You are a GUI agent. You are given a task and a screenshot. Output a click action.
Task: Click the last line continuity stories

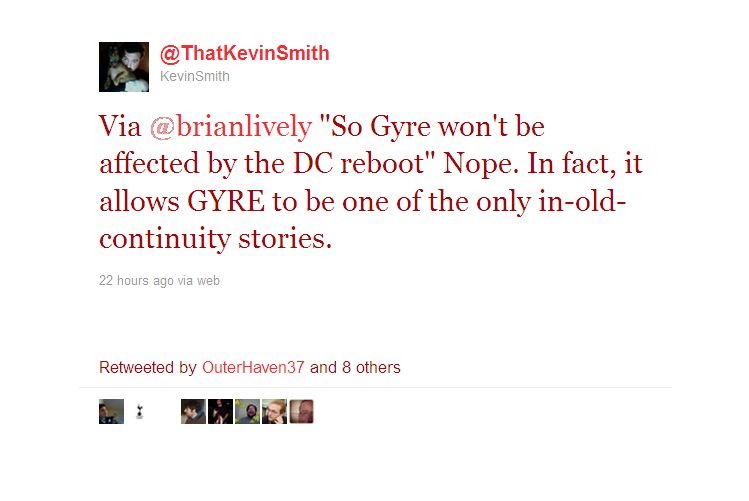215,238
